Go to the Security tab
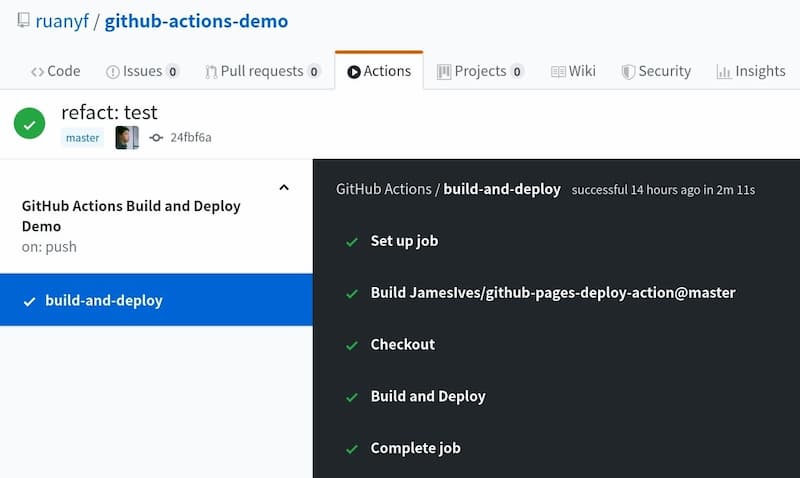The height and width of the screenshot is (478, 800). pyautogui.click(x=656, y=71)
